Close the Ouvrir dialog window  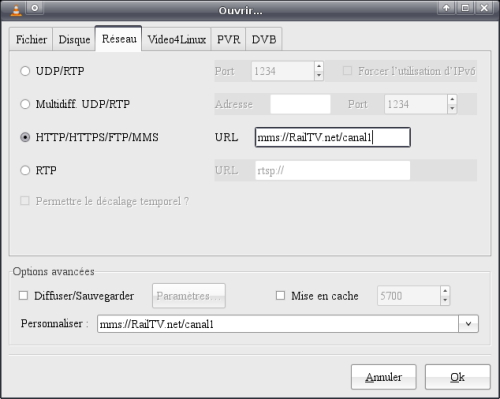point(484,8)
